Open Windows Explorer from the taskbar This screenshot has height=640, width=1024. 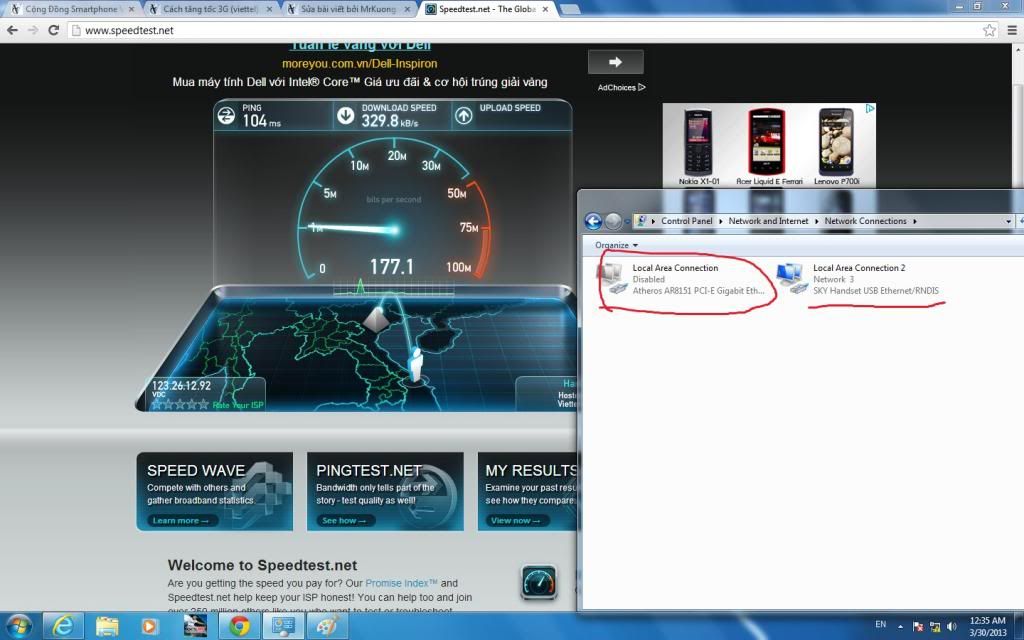tap(107, 626)
